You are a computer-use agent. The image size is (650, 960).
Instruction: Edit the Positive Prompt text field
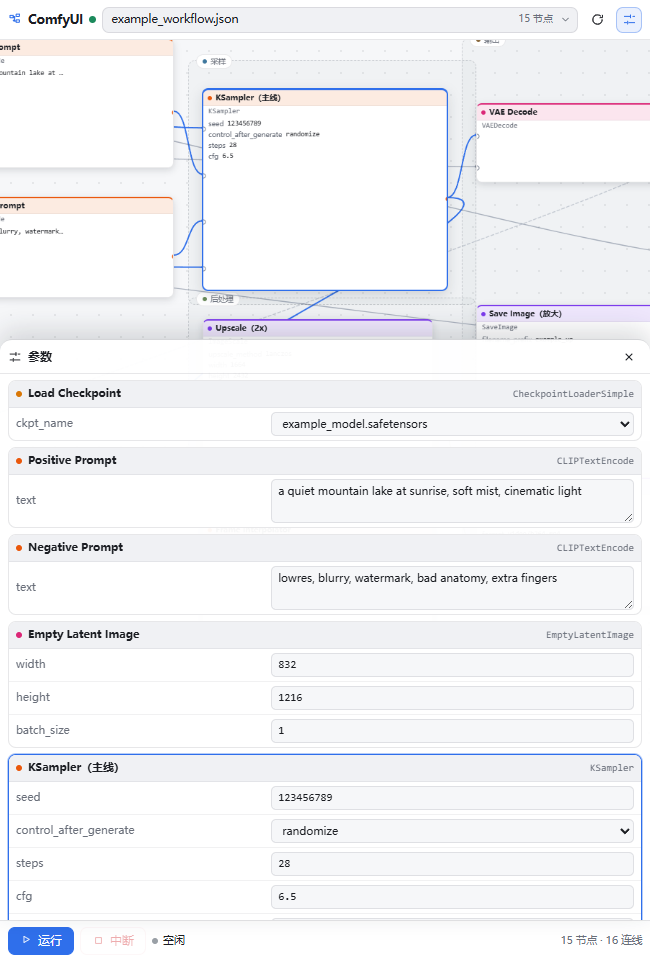click(x=452, y=501)
